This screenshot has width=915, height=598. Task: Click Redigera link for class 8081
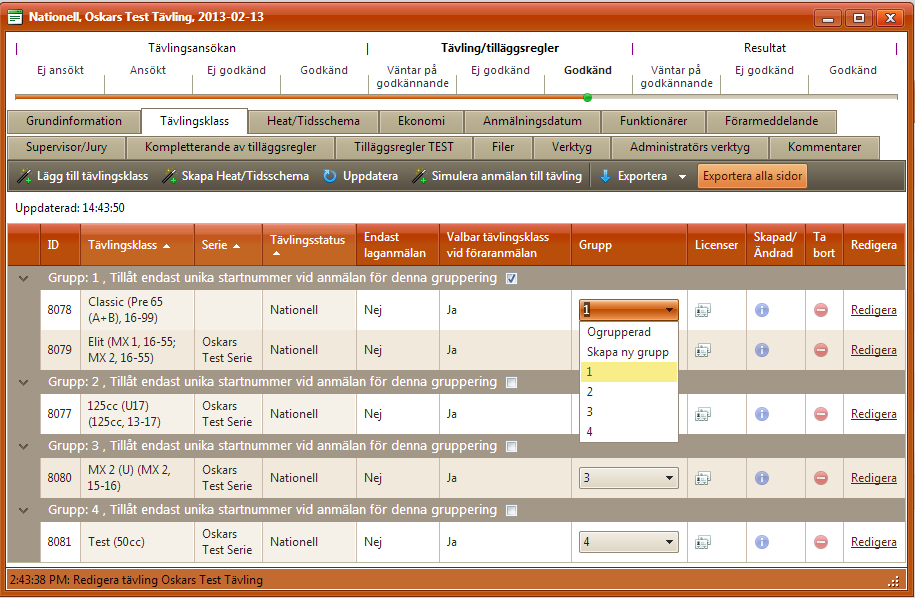click(874, 543)
